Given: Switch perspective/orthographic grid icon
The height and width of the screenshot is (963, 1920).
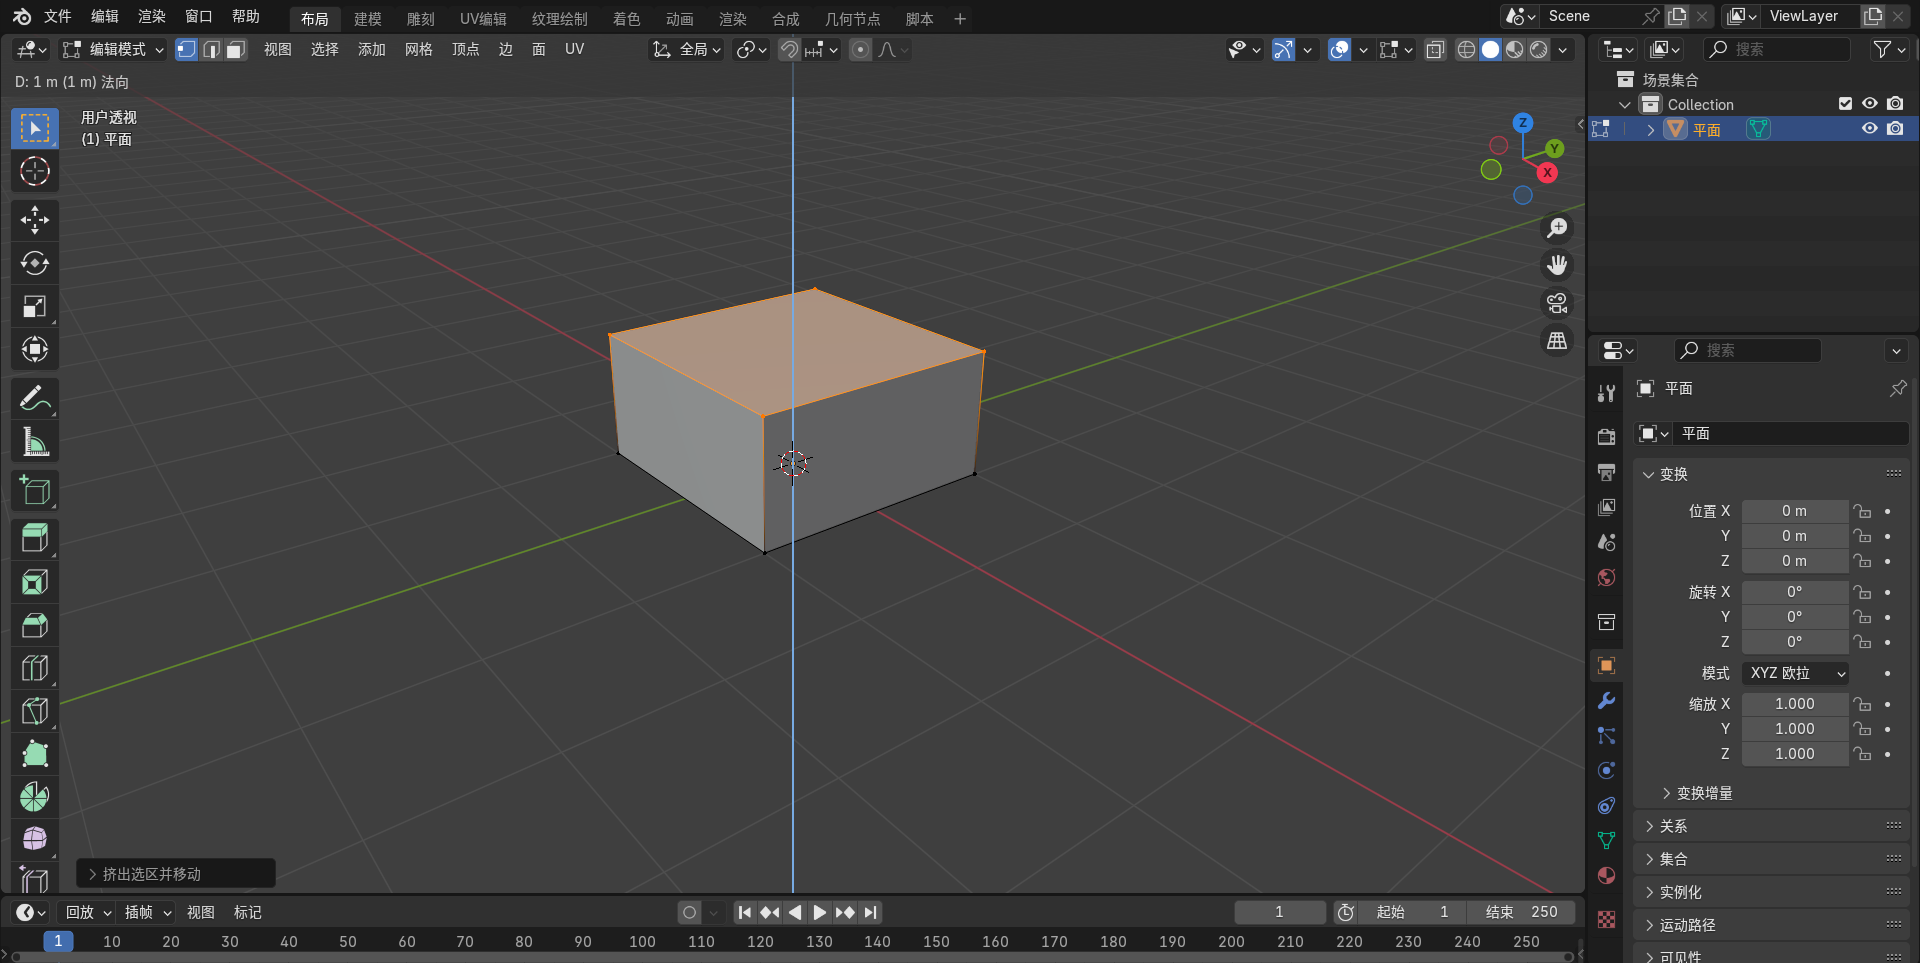Looking at the screenshot, I should point(1557,341).
